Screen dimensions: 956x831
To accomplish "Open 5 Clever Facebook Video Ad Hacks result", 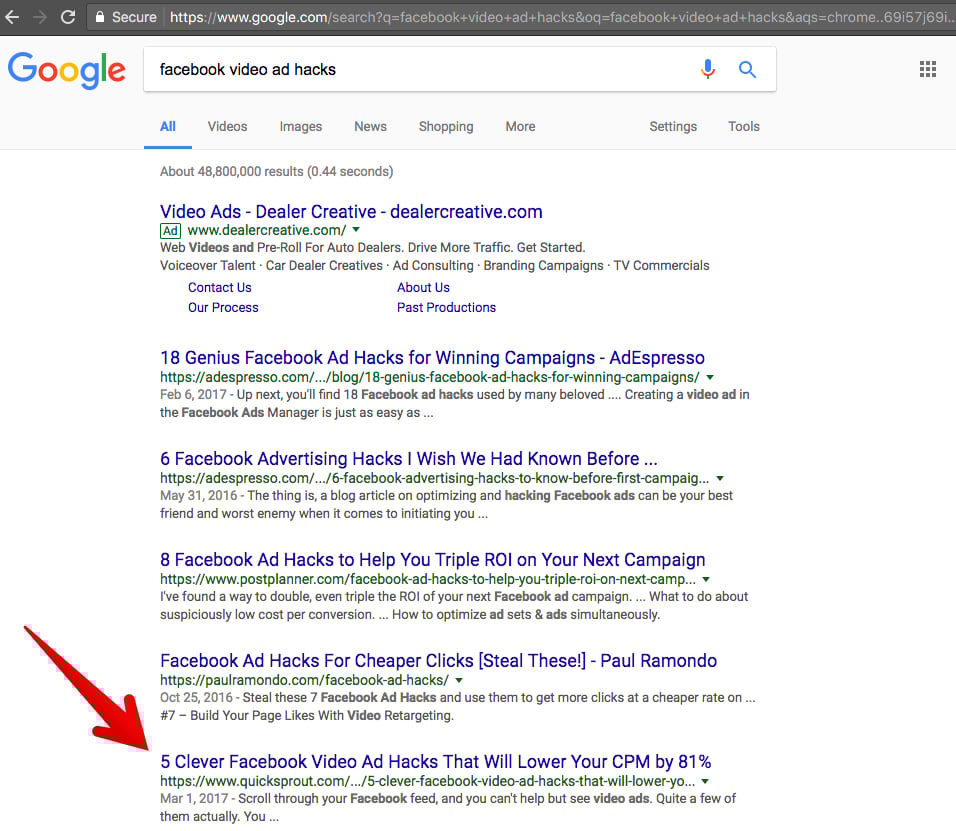I will click(436, 761).
